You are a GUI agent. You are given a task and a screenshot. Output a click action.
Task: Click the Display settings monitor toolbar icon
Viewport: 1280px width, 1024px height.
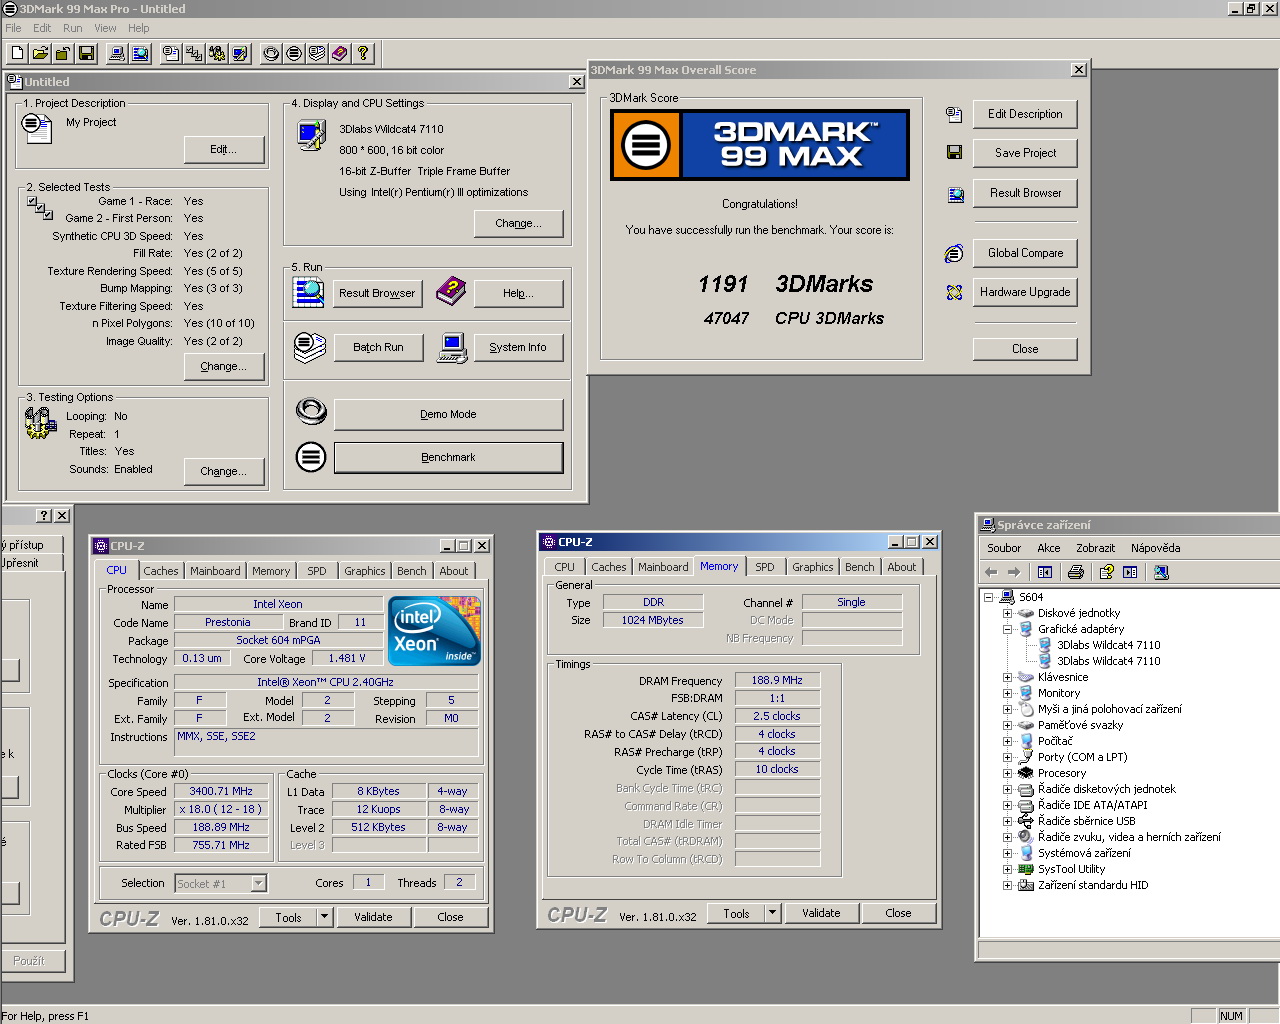(x=240, y=53)
